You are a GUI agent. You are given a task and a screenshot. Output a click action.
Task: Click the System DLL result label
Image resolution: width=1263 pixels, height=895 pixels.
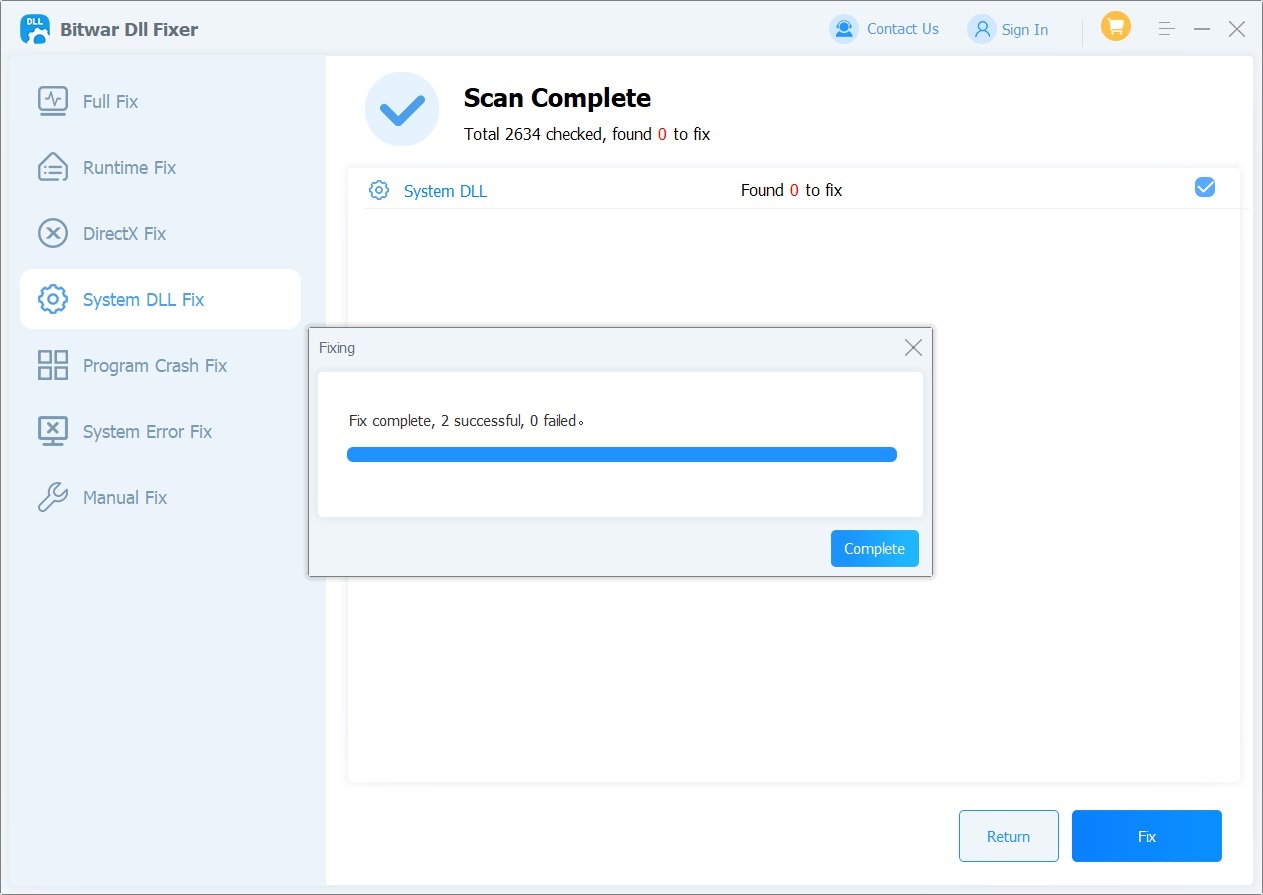click(445, 191)
